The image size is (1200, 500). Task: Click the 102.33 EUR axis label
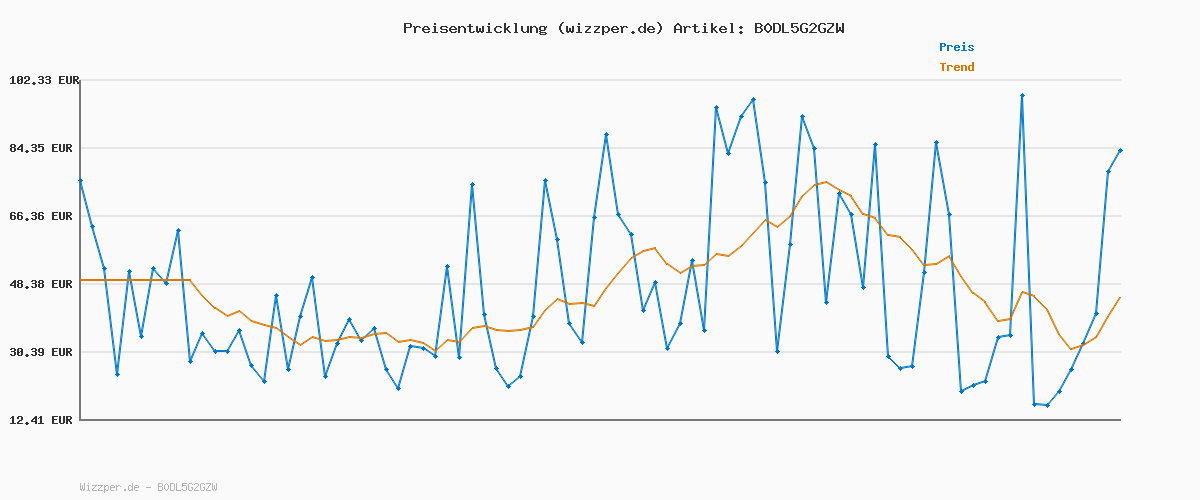click(43, 80)
